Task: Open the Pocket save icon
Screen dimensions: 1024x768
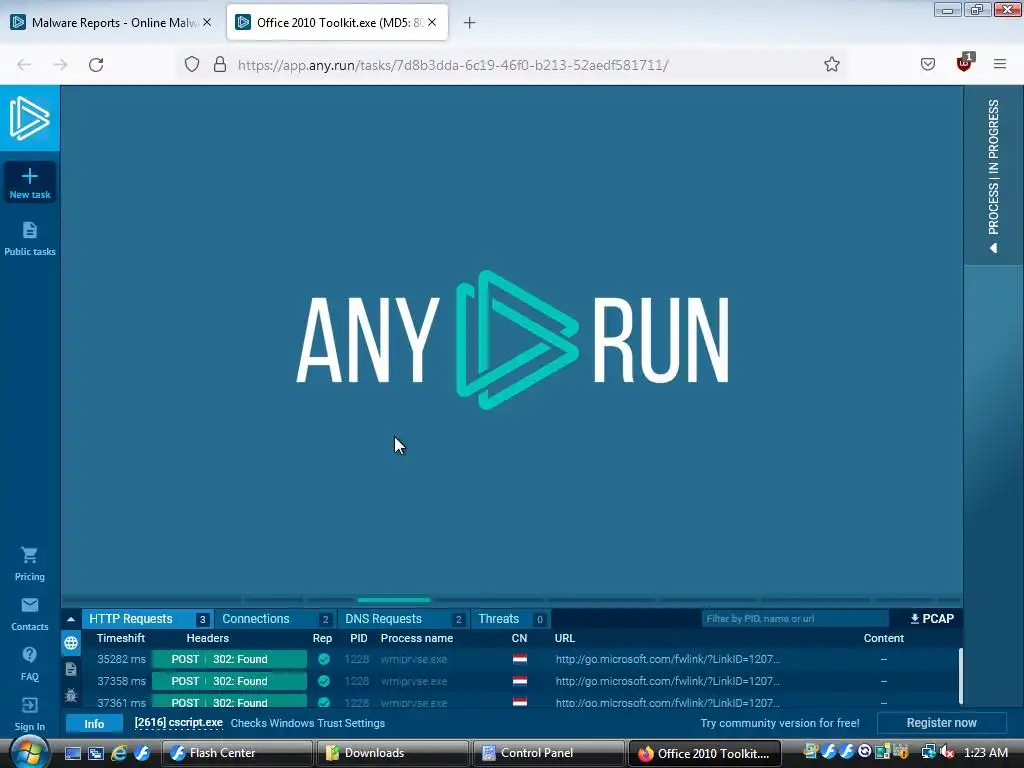Action: tap(927, 64)
